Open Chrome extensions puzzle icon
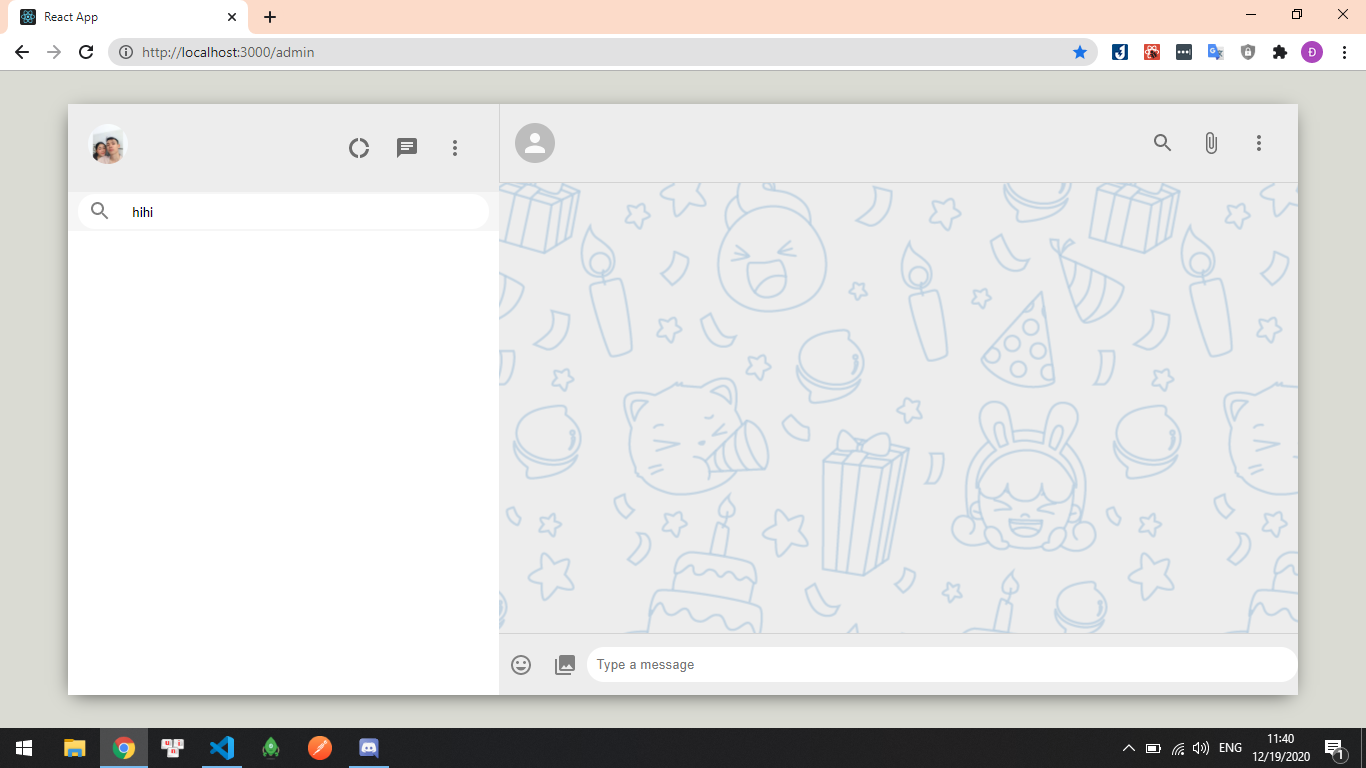 point(1280,52)
